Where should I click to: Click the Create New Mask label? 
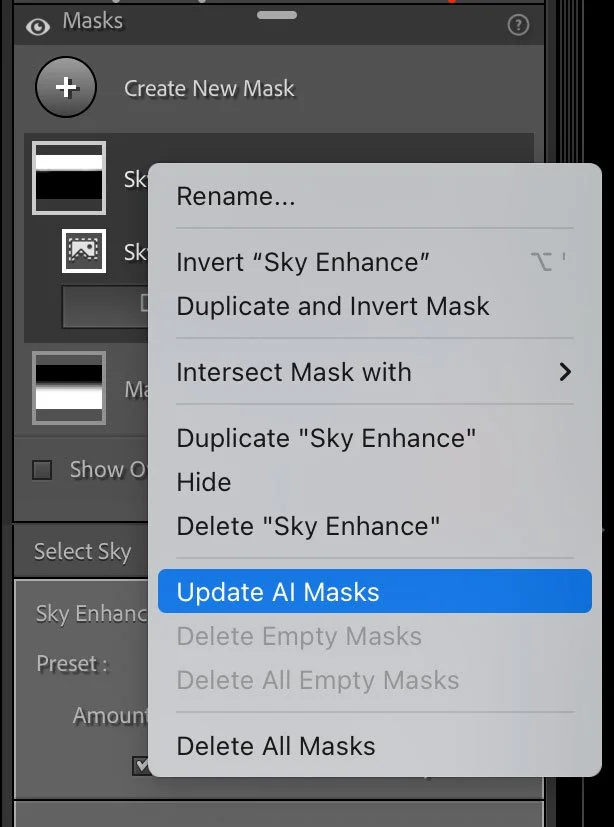coord(209,88)
